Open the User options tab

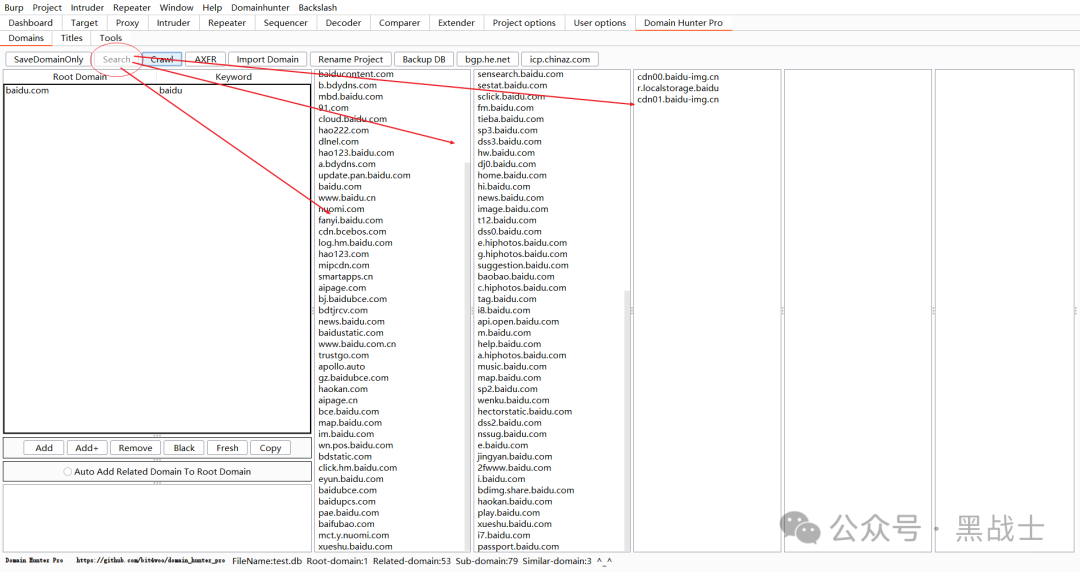pyautogui.click(x=600, y=23)
